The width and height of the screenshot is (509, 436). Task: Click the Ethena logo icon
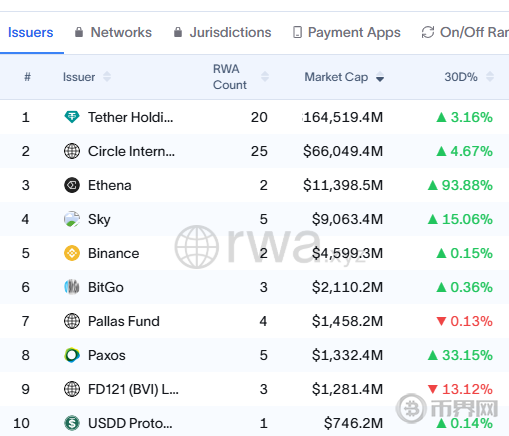click(x=72, y=185)
